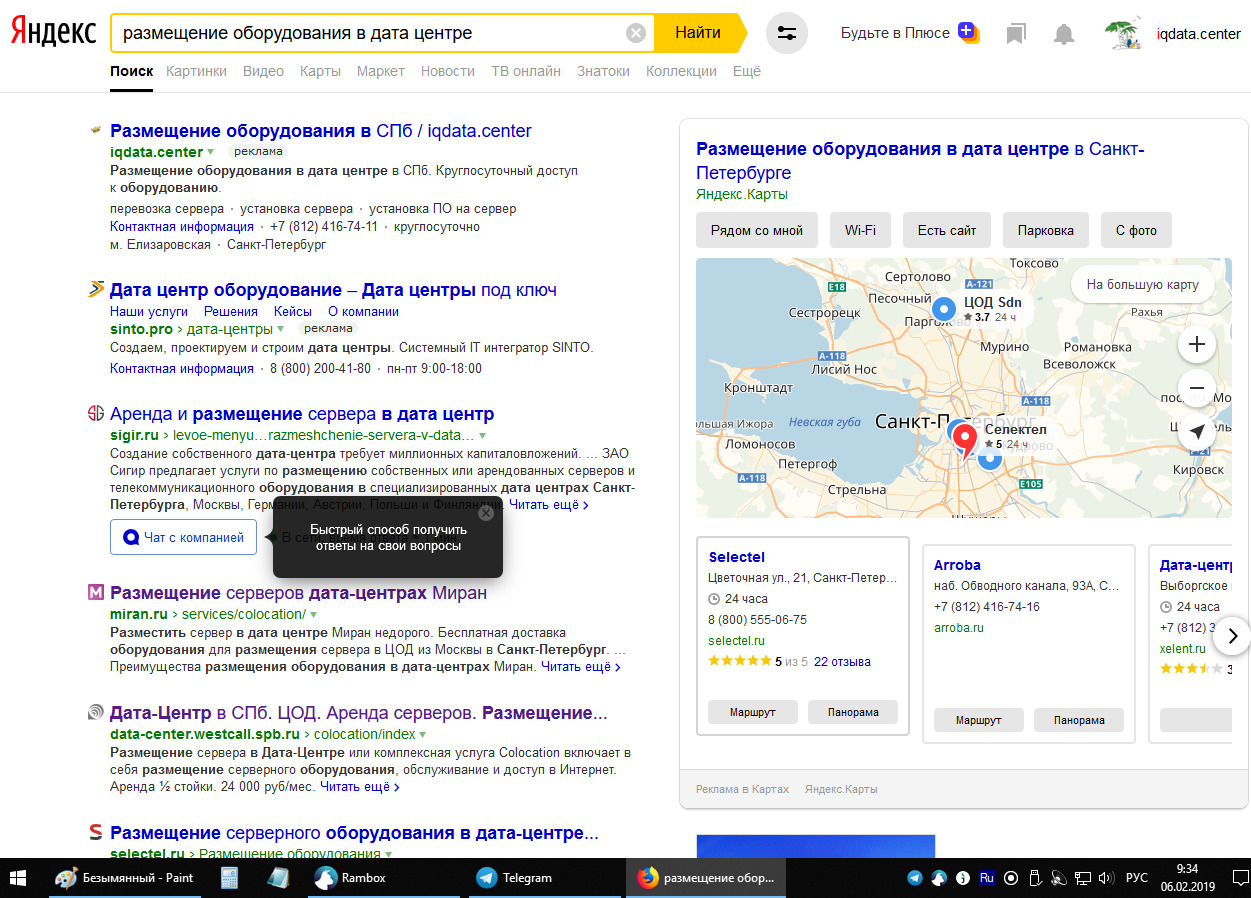Screen dimensions: 1251x898
Task: Toggle the 'Есть сайт' map filter
Action: 947,230
